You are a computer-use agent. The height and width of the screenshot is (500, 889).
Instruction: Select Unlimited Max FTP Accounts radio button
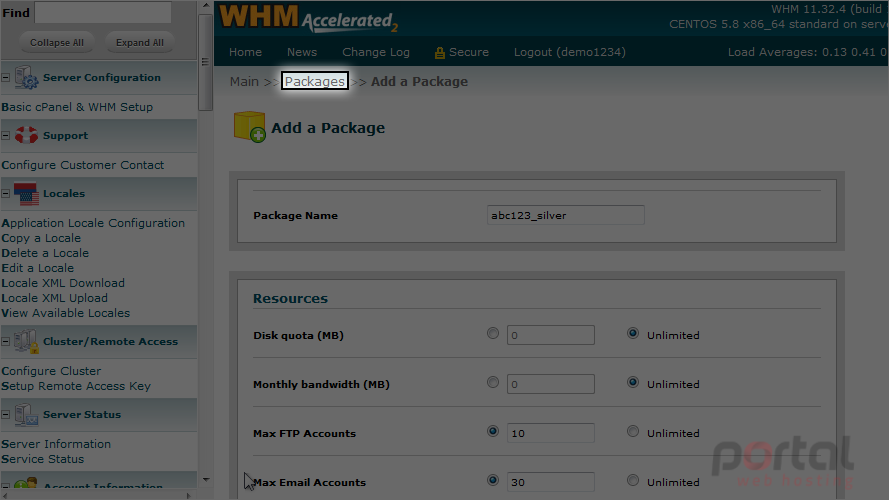(x=633, y=431)
